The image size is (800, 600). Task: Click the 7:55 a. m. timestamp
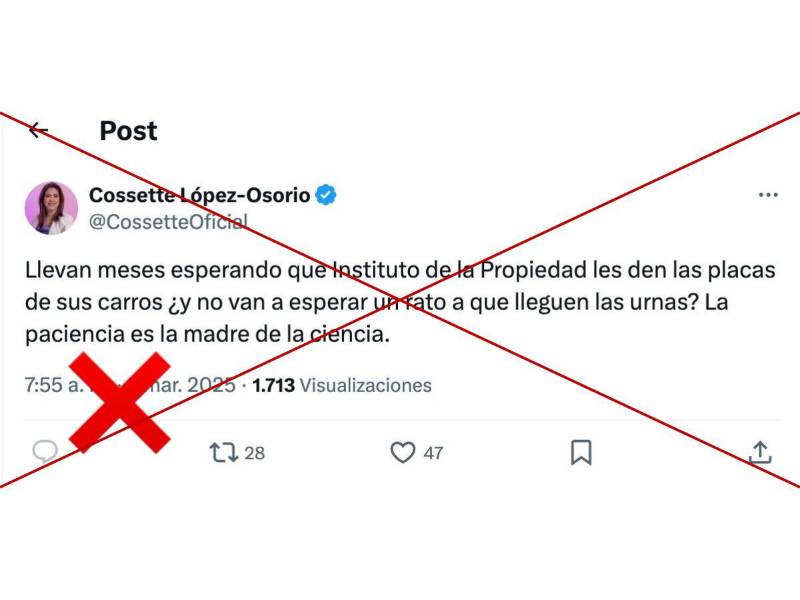53,385
